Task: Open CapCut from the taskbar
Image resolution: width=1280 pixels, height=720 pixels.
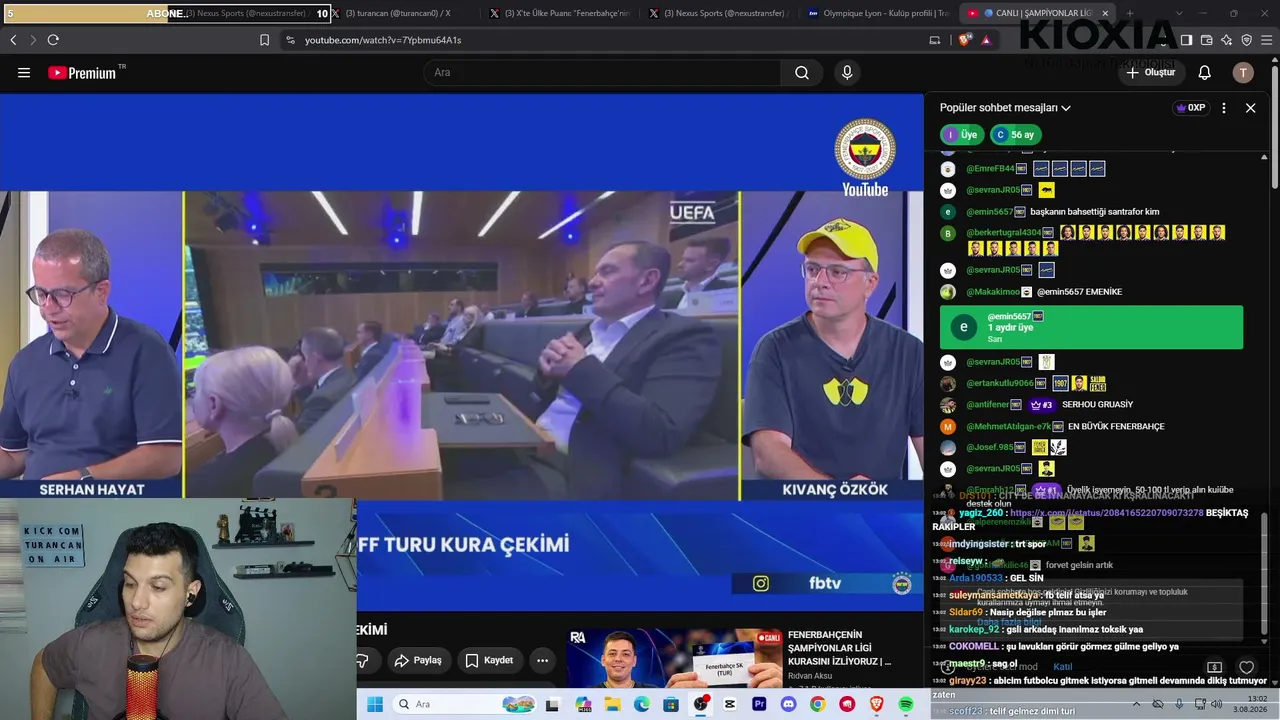Action: [730, 705]
